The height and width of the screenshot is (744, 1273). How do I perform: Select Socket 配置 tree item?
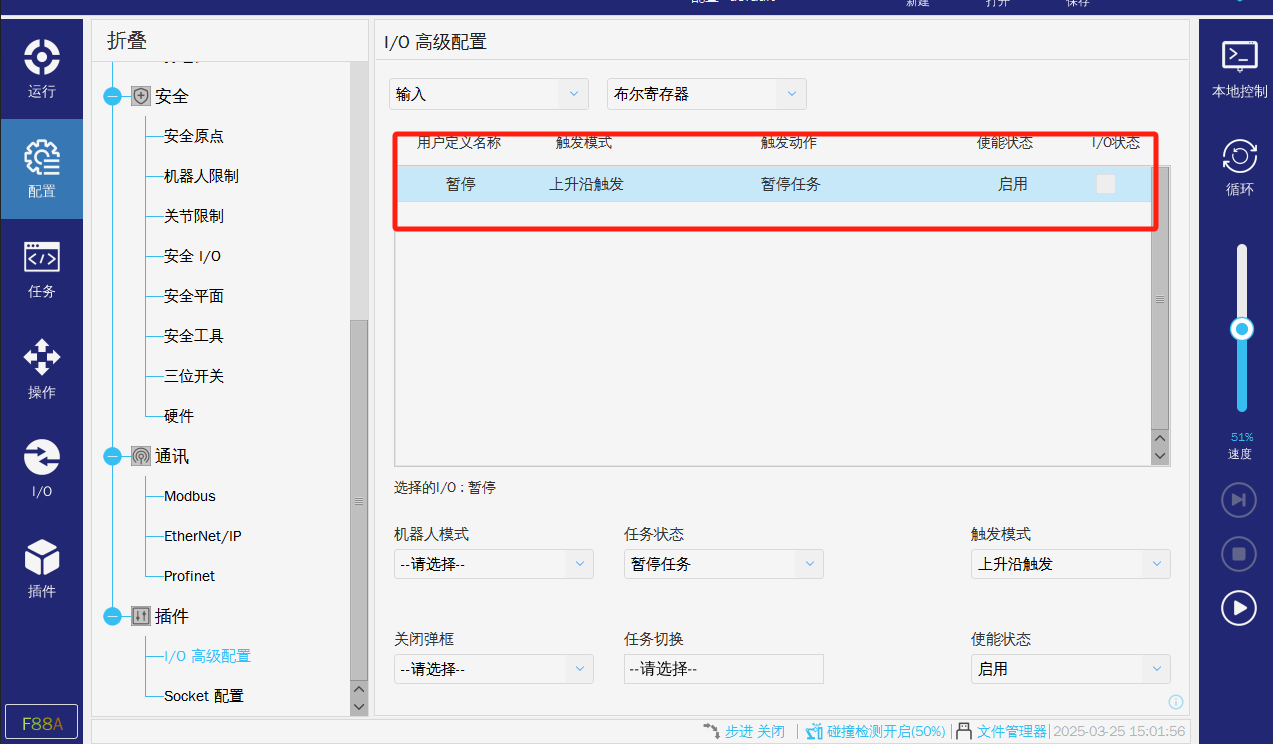pyautogui.click(x=204, y=696)
